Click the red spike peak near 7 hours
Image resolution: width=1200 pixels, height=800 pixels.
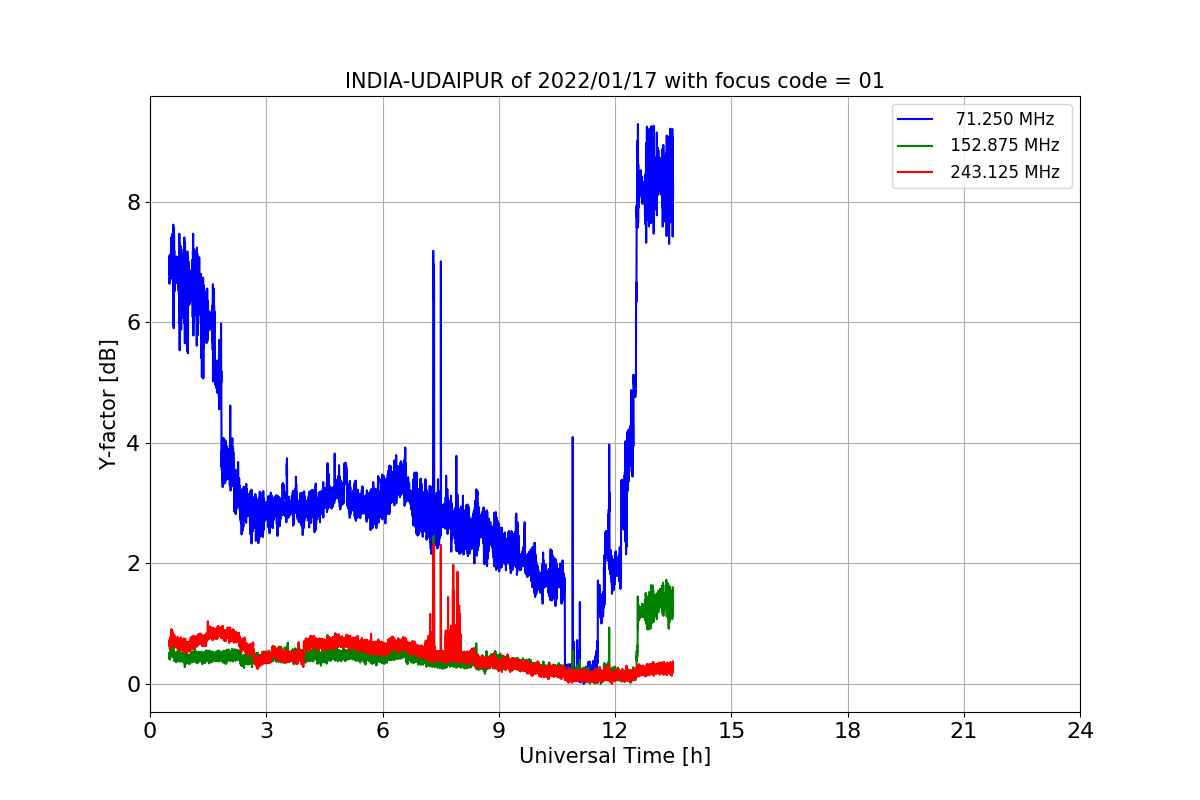pos(433,545)
